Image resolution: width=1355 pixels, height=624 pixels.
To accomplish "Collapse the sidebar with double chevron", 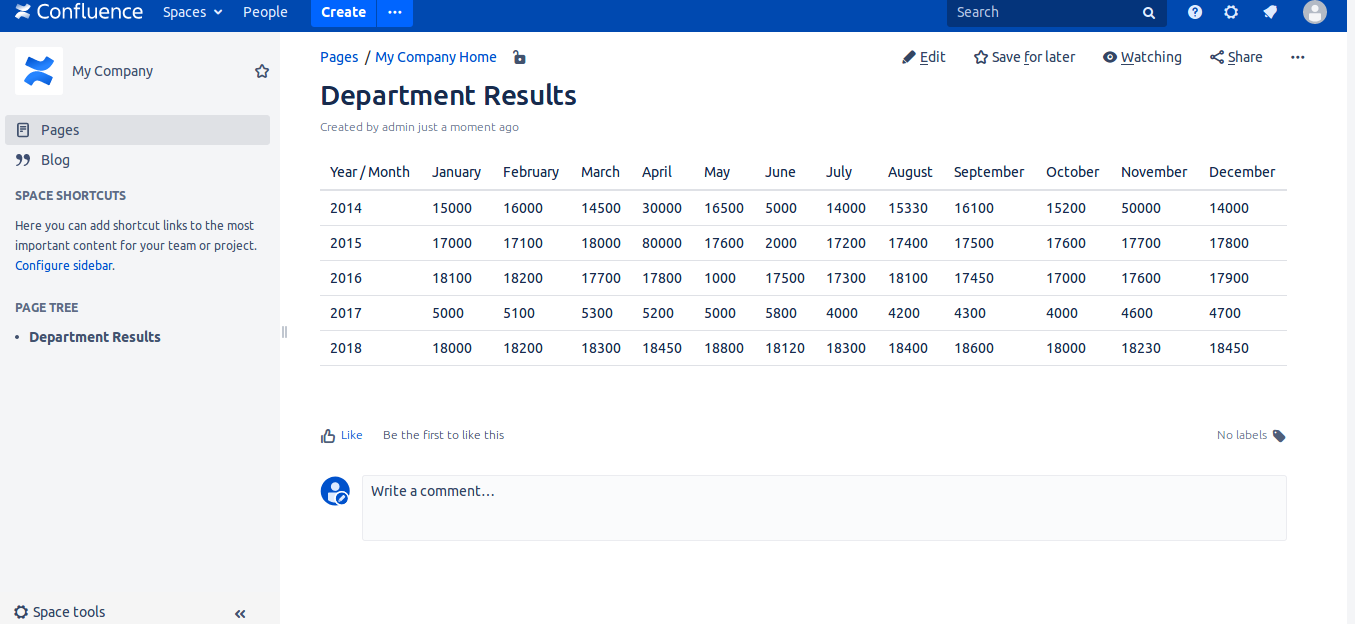I will tap(240, 613).
